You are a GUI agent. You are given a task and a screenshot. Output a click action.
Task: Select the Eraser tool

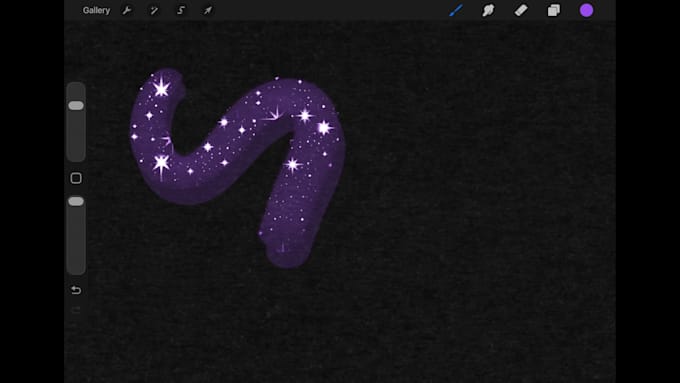(x=521, y=10)
